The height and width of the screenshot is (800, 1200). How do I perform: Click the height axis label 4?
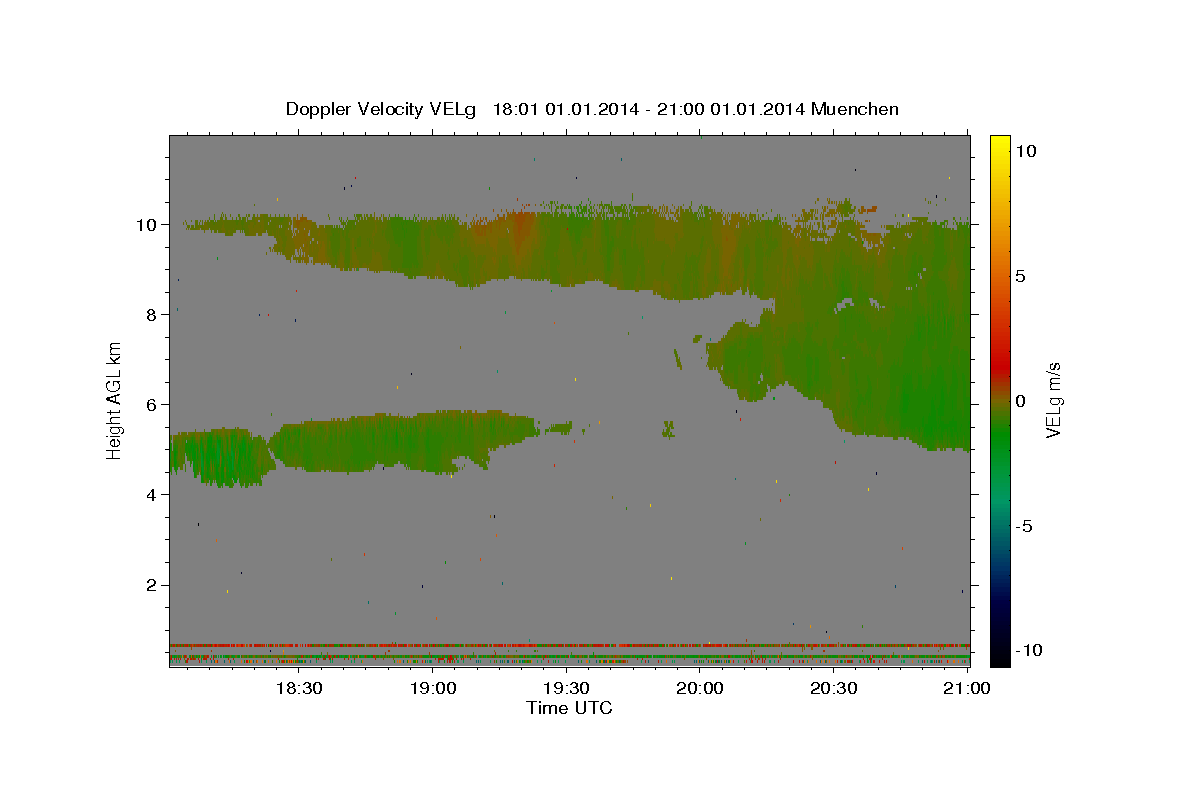click(154, 494)
